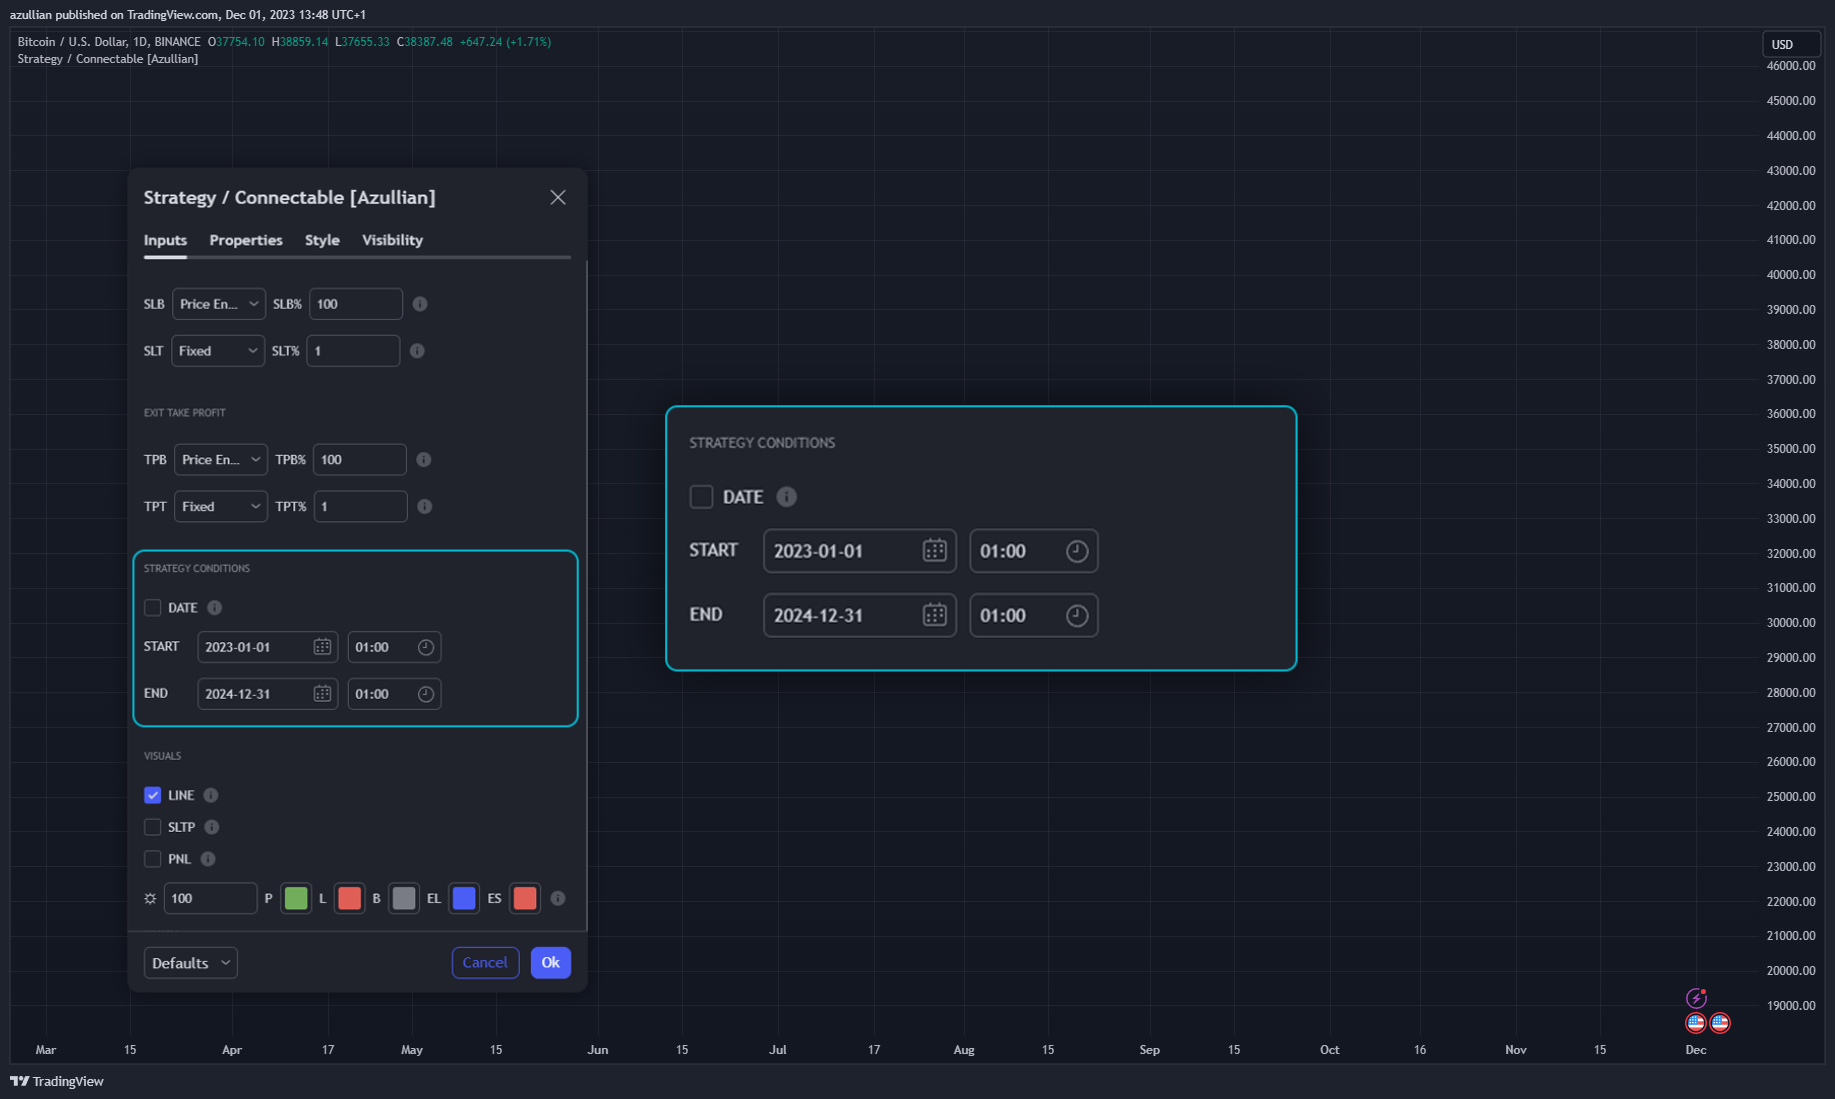Open info tooltip next to TPB% field

point(424,460)
